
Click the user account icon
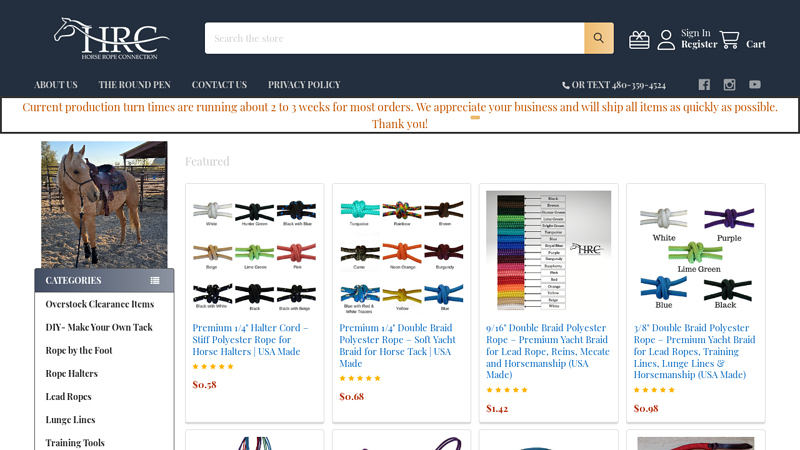coord(666,40)
